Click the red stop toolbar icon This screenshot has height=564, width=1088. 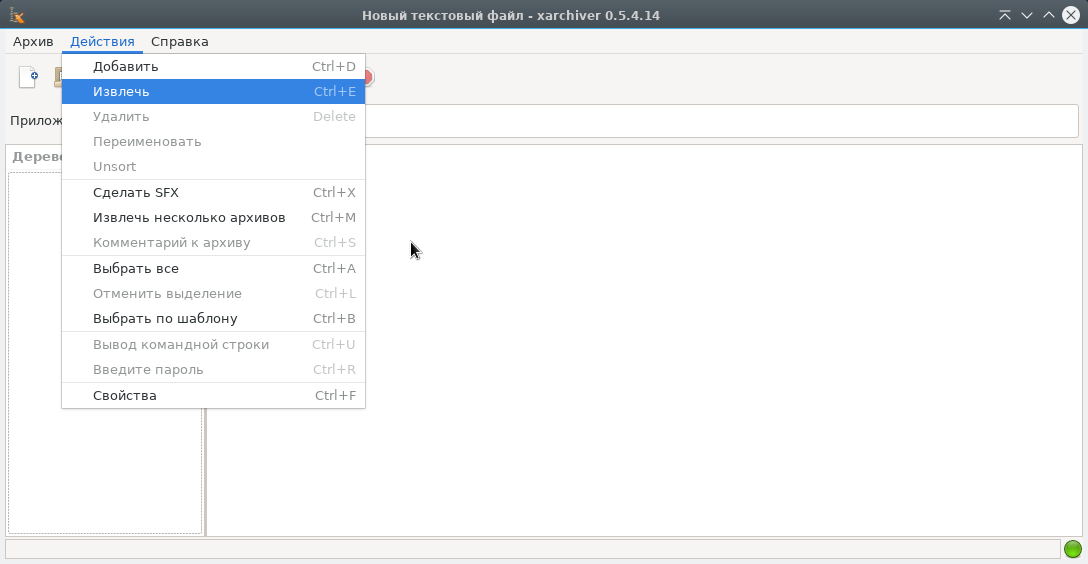tap(369, 77)
